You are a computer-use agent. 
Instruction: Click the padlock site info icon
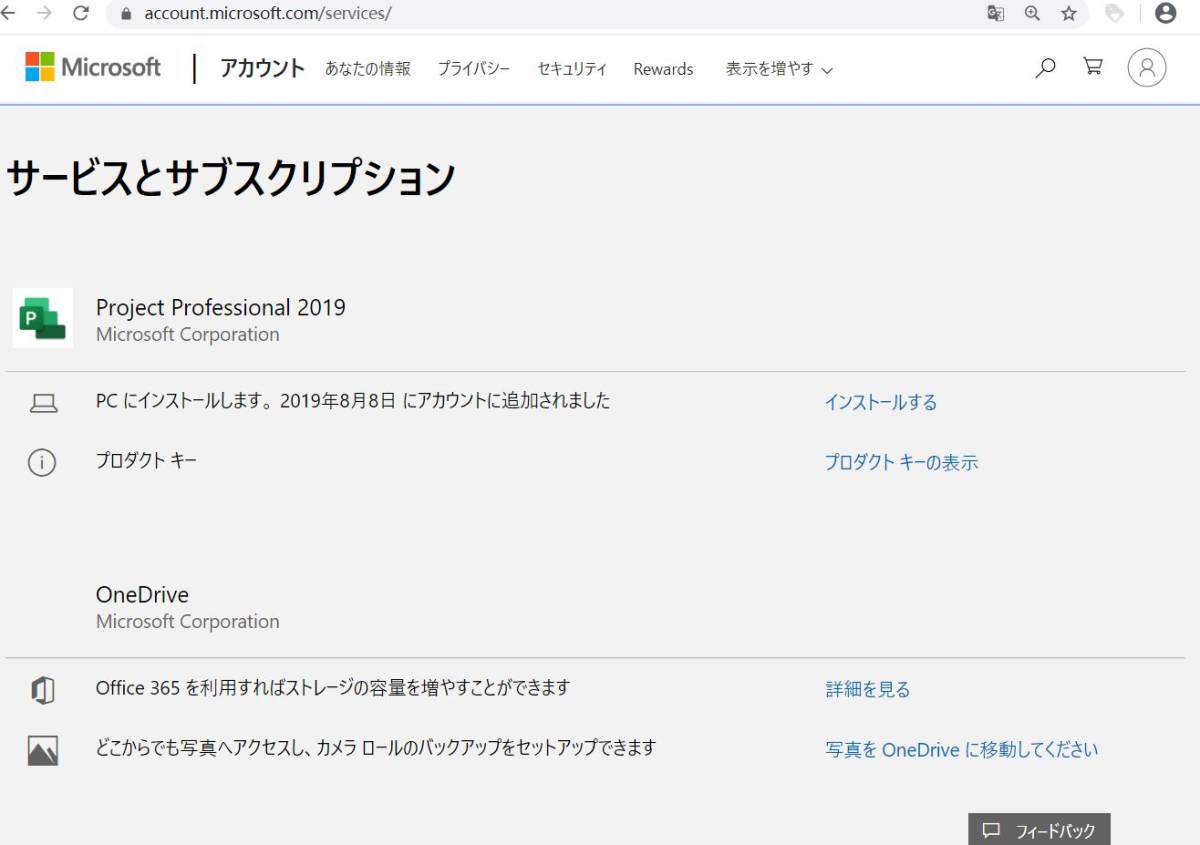click(126, 14)
